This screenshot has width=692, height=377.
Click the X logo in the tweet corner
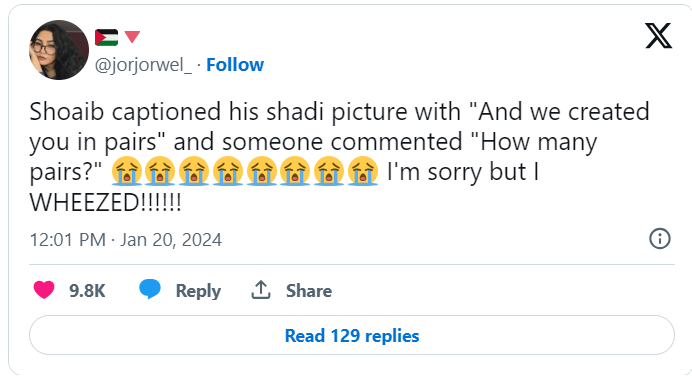658,36
